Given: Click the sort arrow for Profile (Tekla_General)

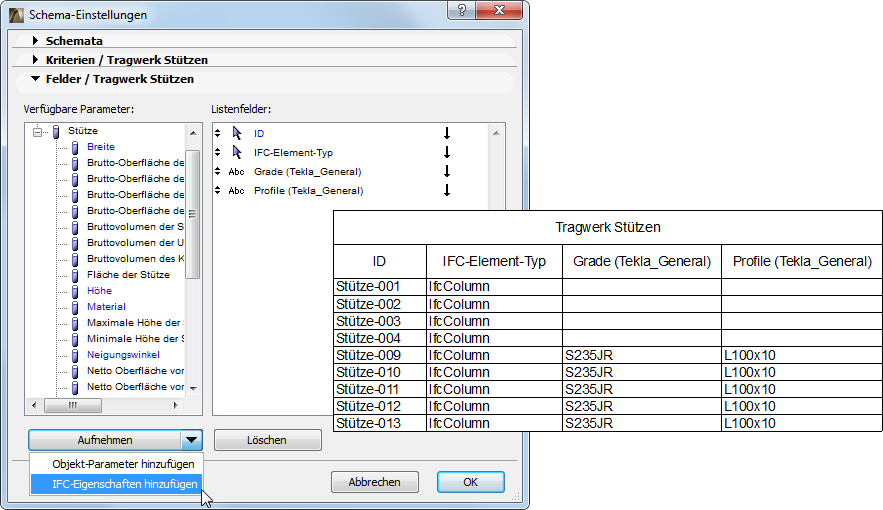Looking at the screenshot, I should pos(447,190).
